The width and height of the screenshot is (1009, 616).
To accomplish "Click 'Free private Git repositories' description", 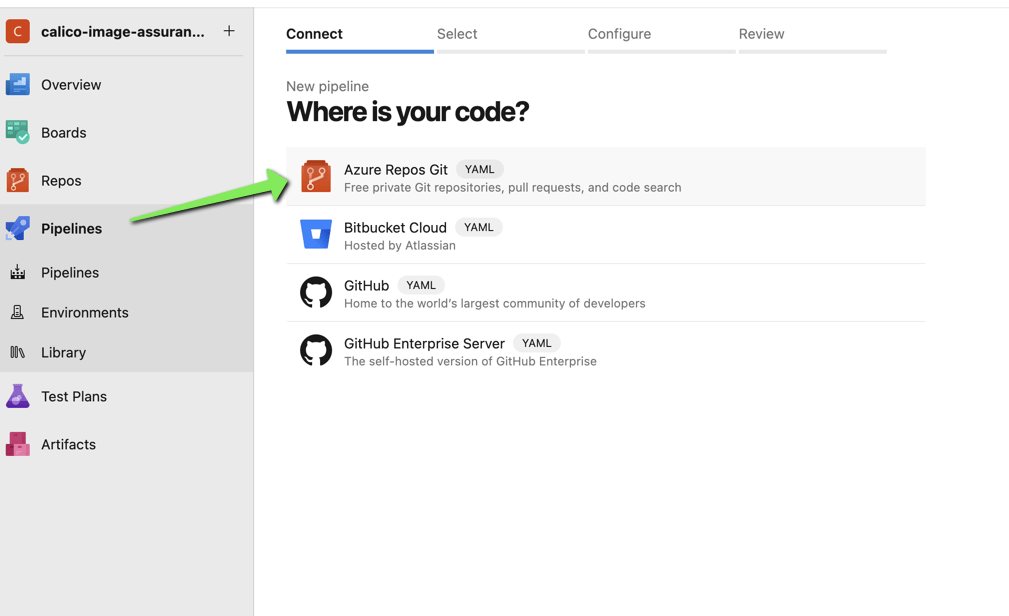I will click(x=512, y=188).
